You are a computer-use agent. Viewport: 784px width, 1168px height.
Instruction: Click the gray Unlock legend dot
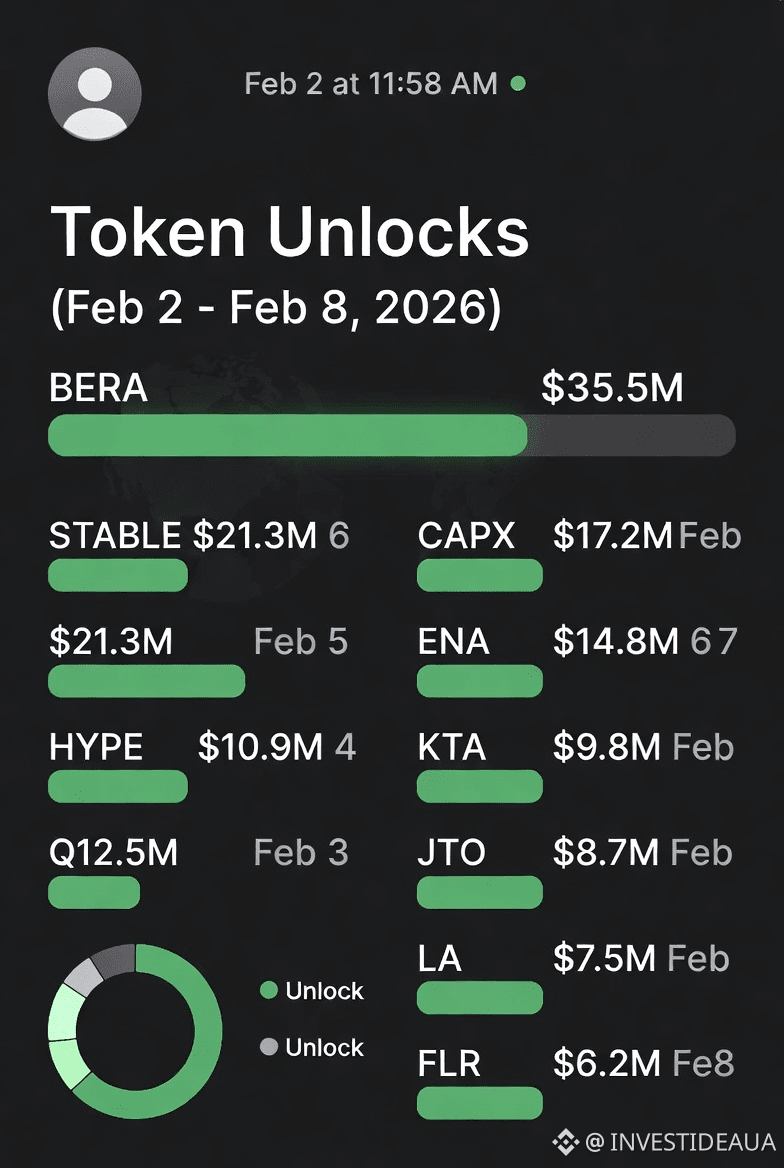click(268, 1047)
